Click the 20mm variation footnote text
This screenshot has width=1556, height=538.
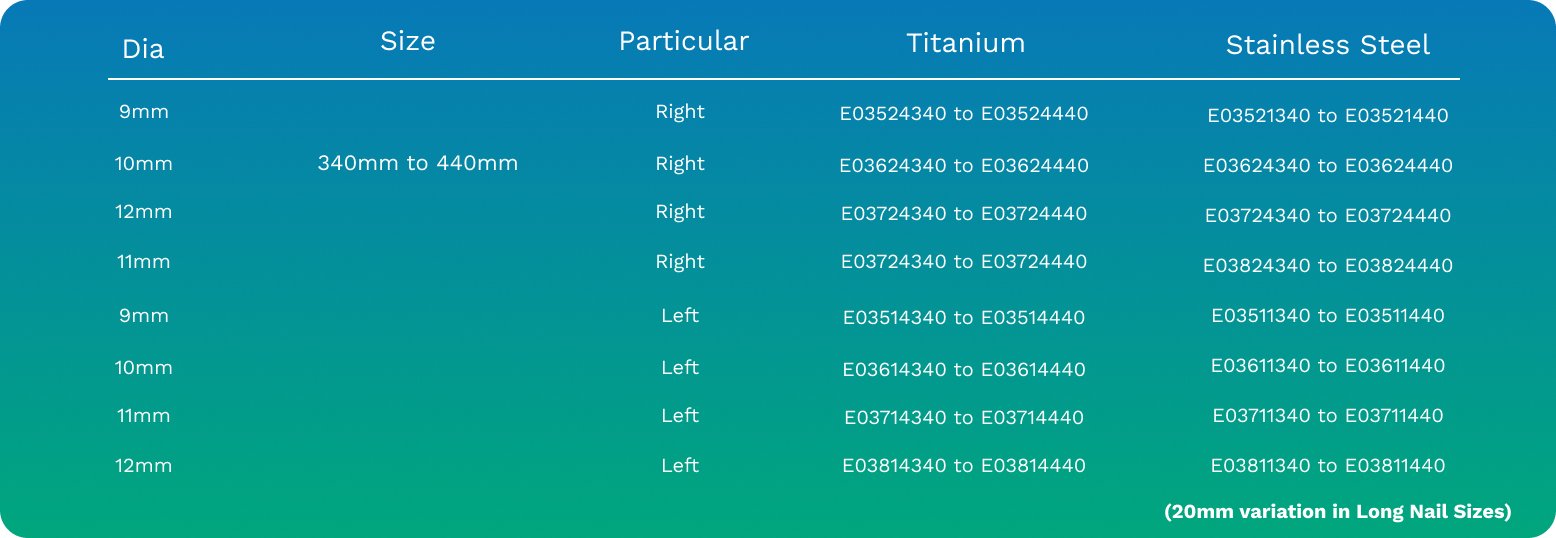coord(1337,512)
